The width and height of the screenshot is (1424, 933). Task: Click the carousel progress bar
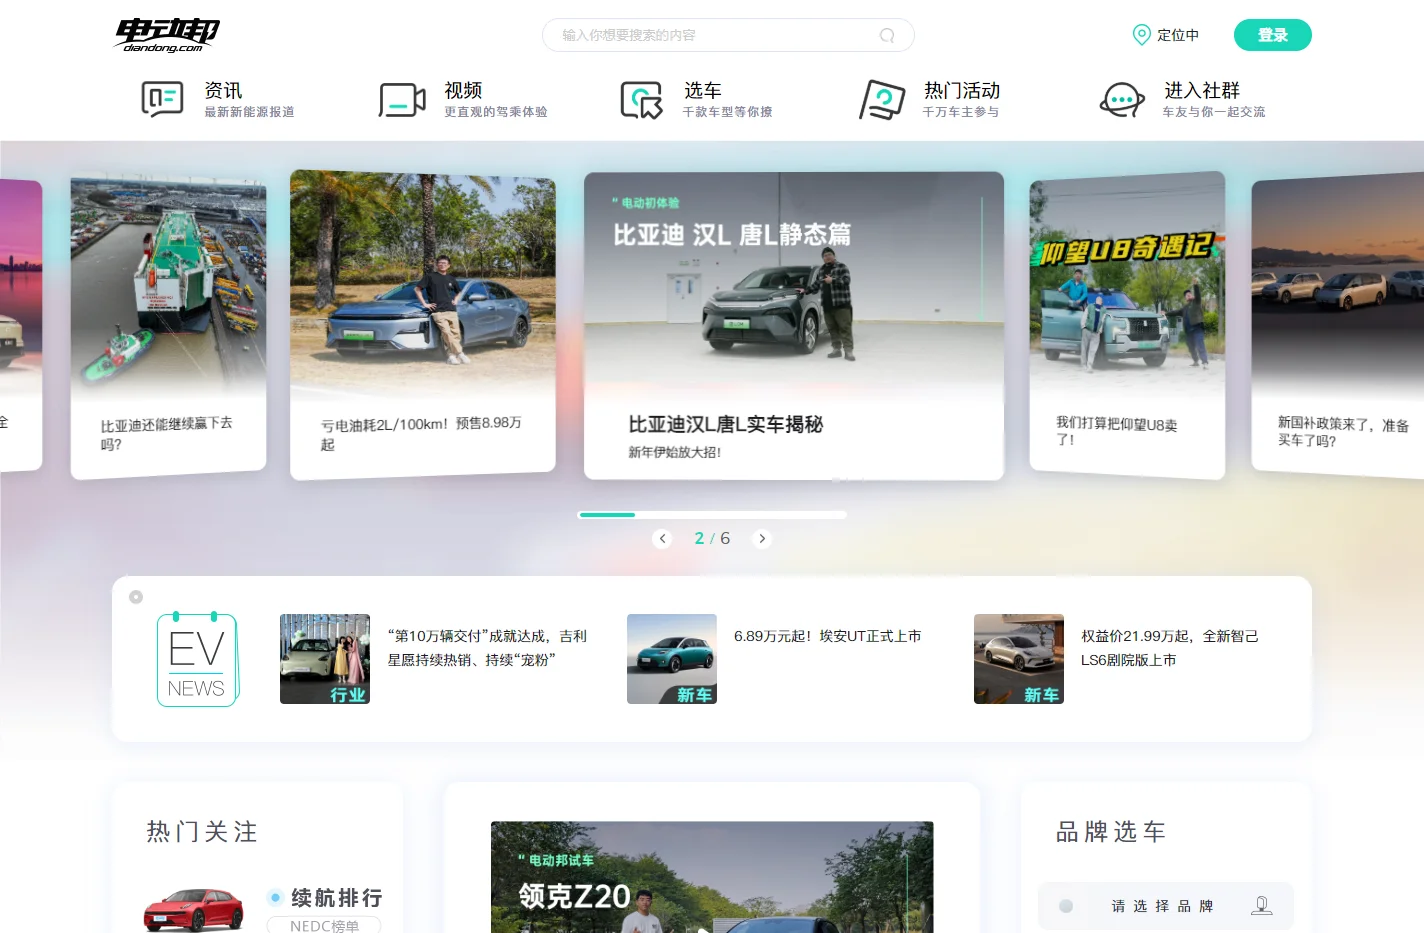[x=712, y=515]
